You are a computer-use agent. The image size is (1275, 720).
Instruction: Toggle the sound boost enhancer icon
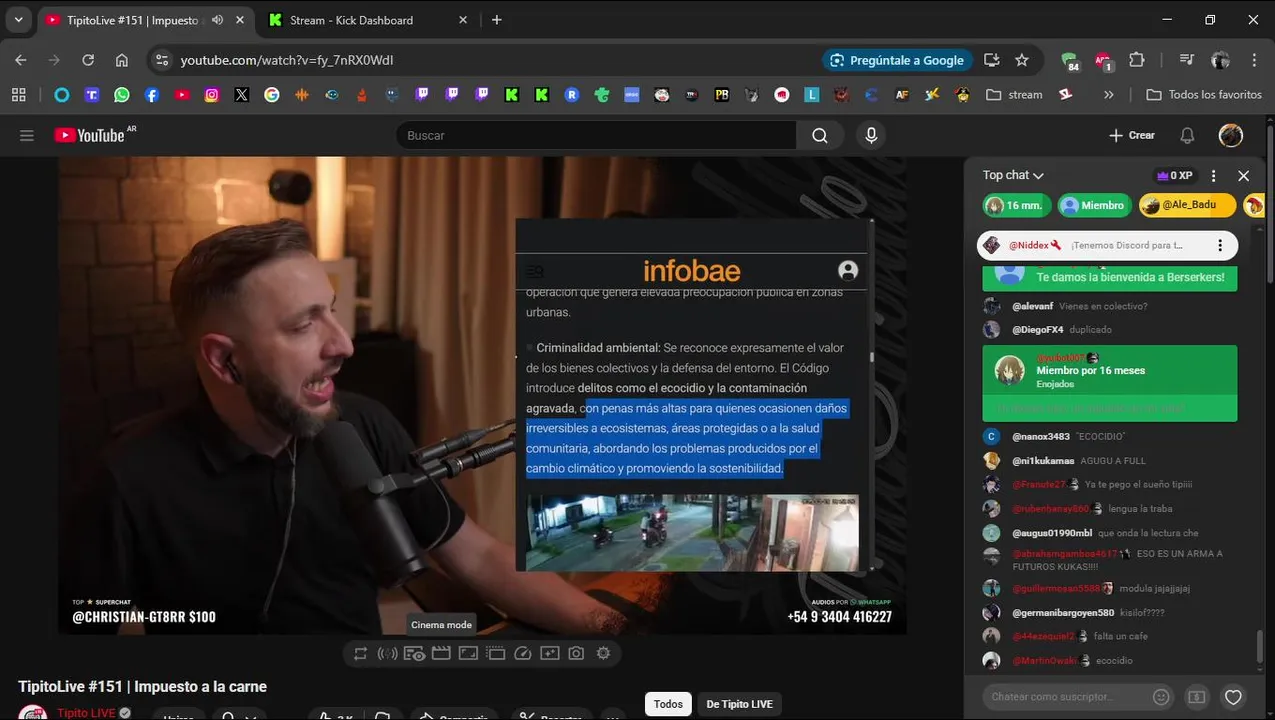coord(387,653)
